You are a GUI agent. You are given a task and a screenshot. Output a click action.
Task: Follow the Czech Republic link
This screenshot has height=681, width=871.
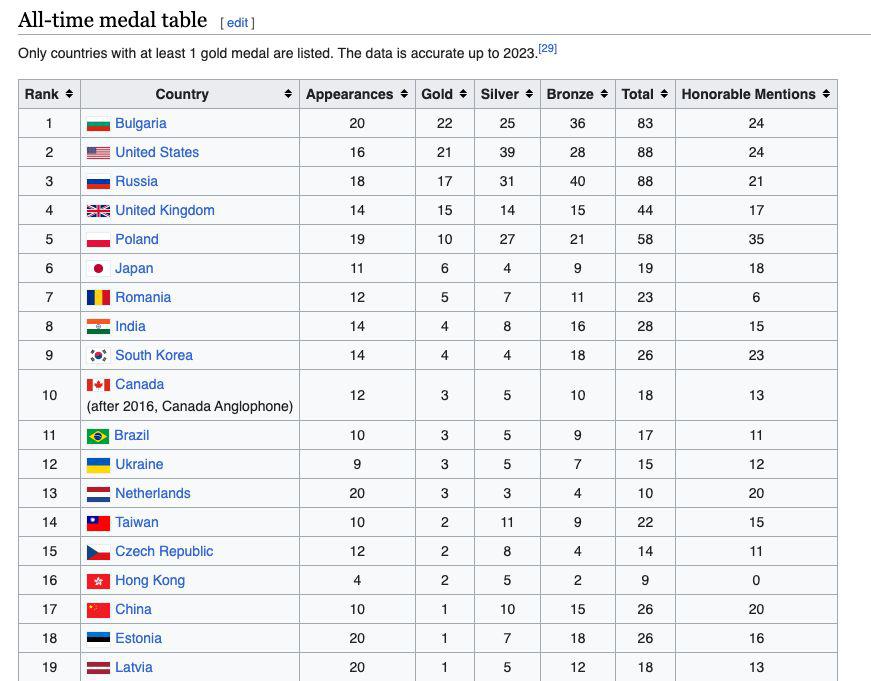164,552
